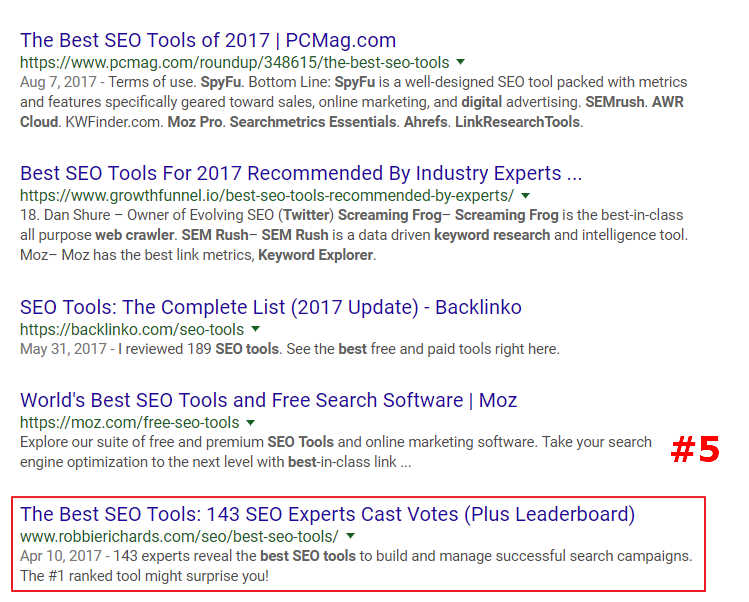749x602 pixels.
Task: Open the 143 SEO Experts Cast Votes result
Action: tap(327, 515)
